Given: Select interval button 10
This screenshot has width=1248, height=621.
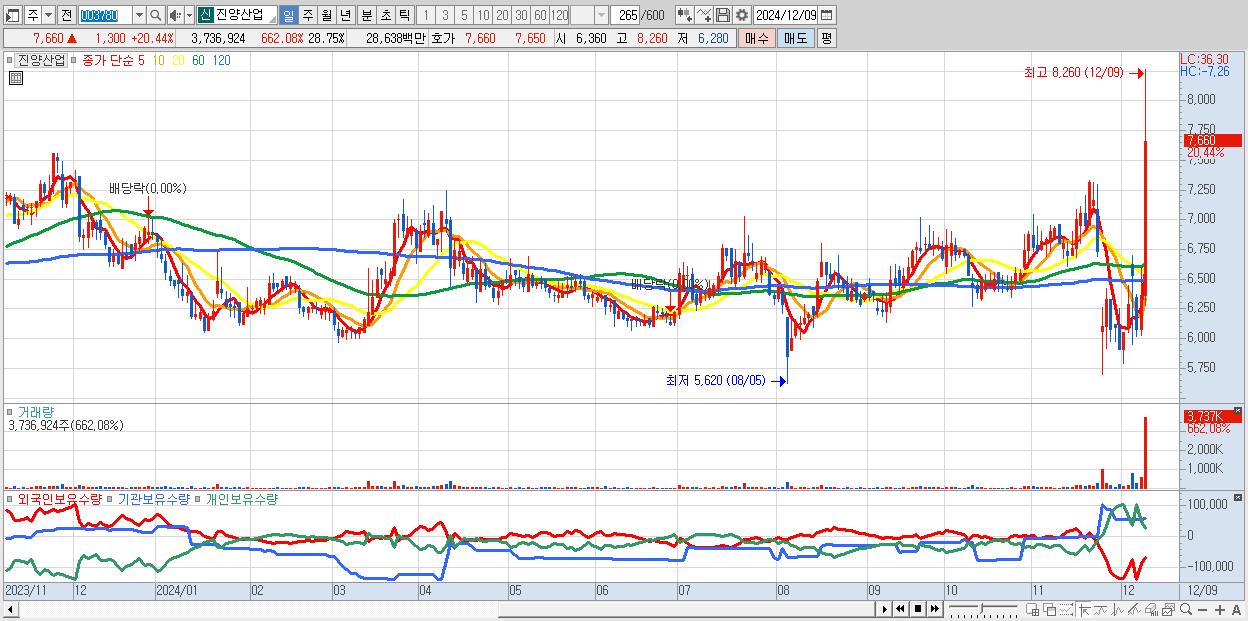Looking at the screenshot, I should tap(483, 15).
